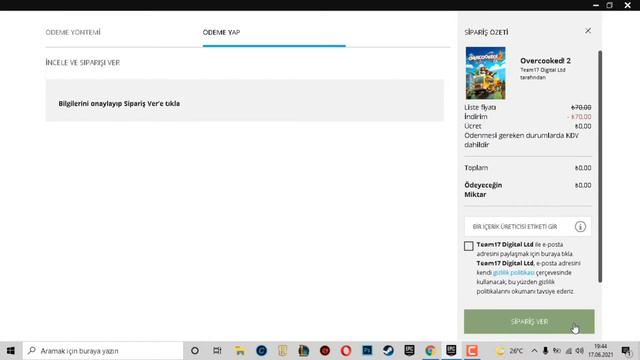The image size is (640, 360).
Task: Open the Windows Start menu
Action: tap(11, 351)
